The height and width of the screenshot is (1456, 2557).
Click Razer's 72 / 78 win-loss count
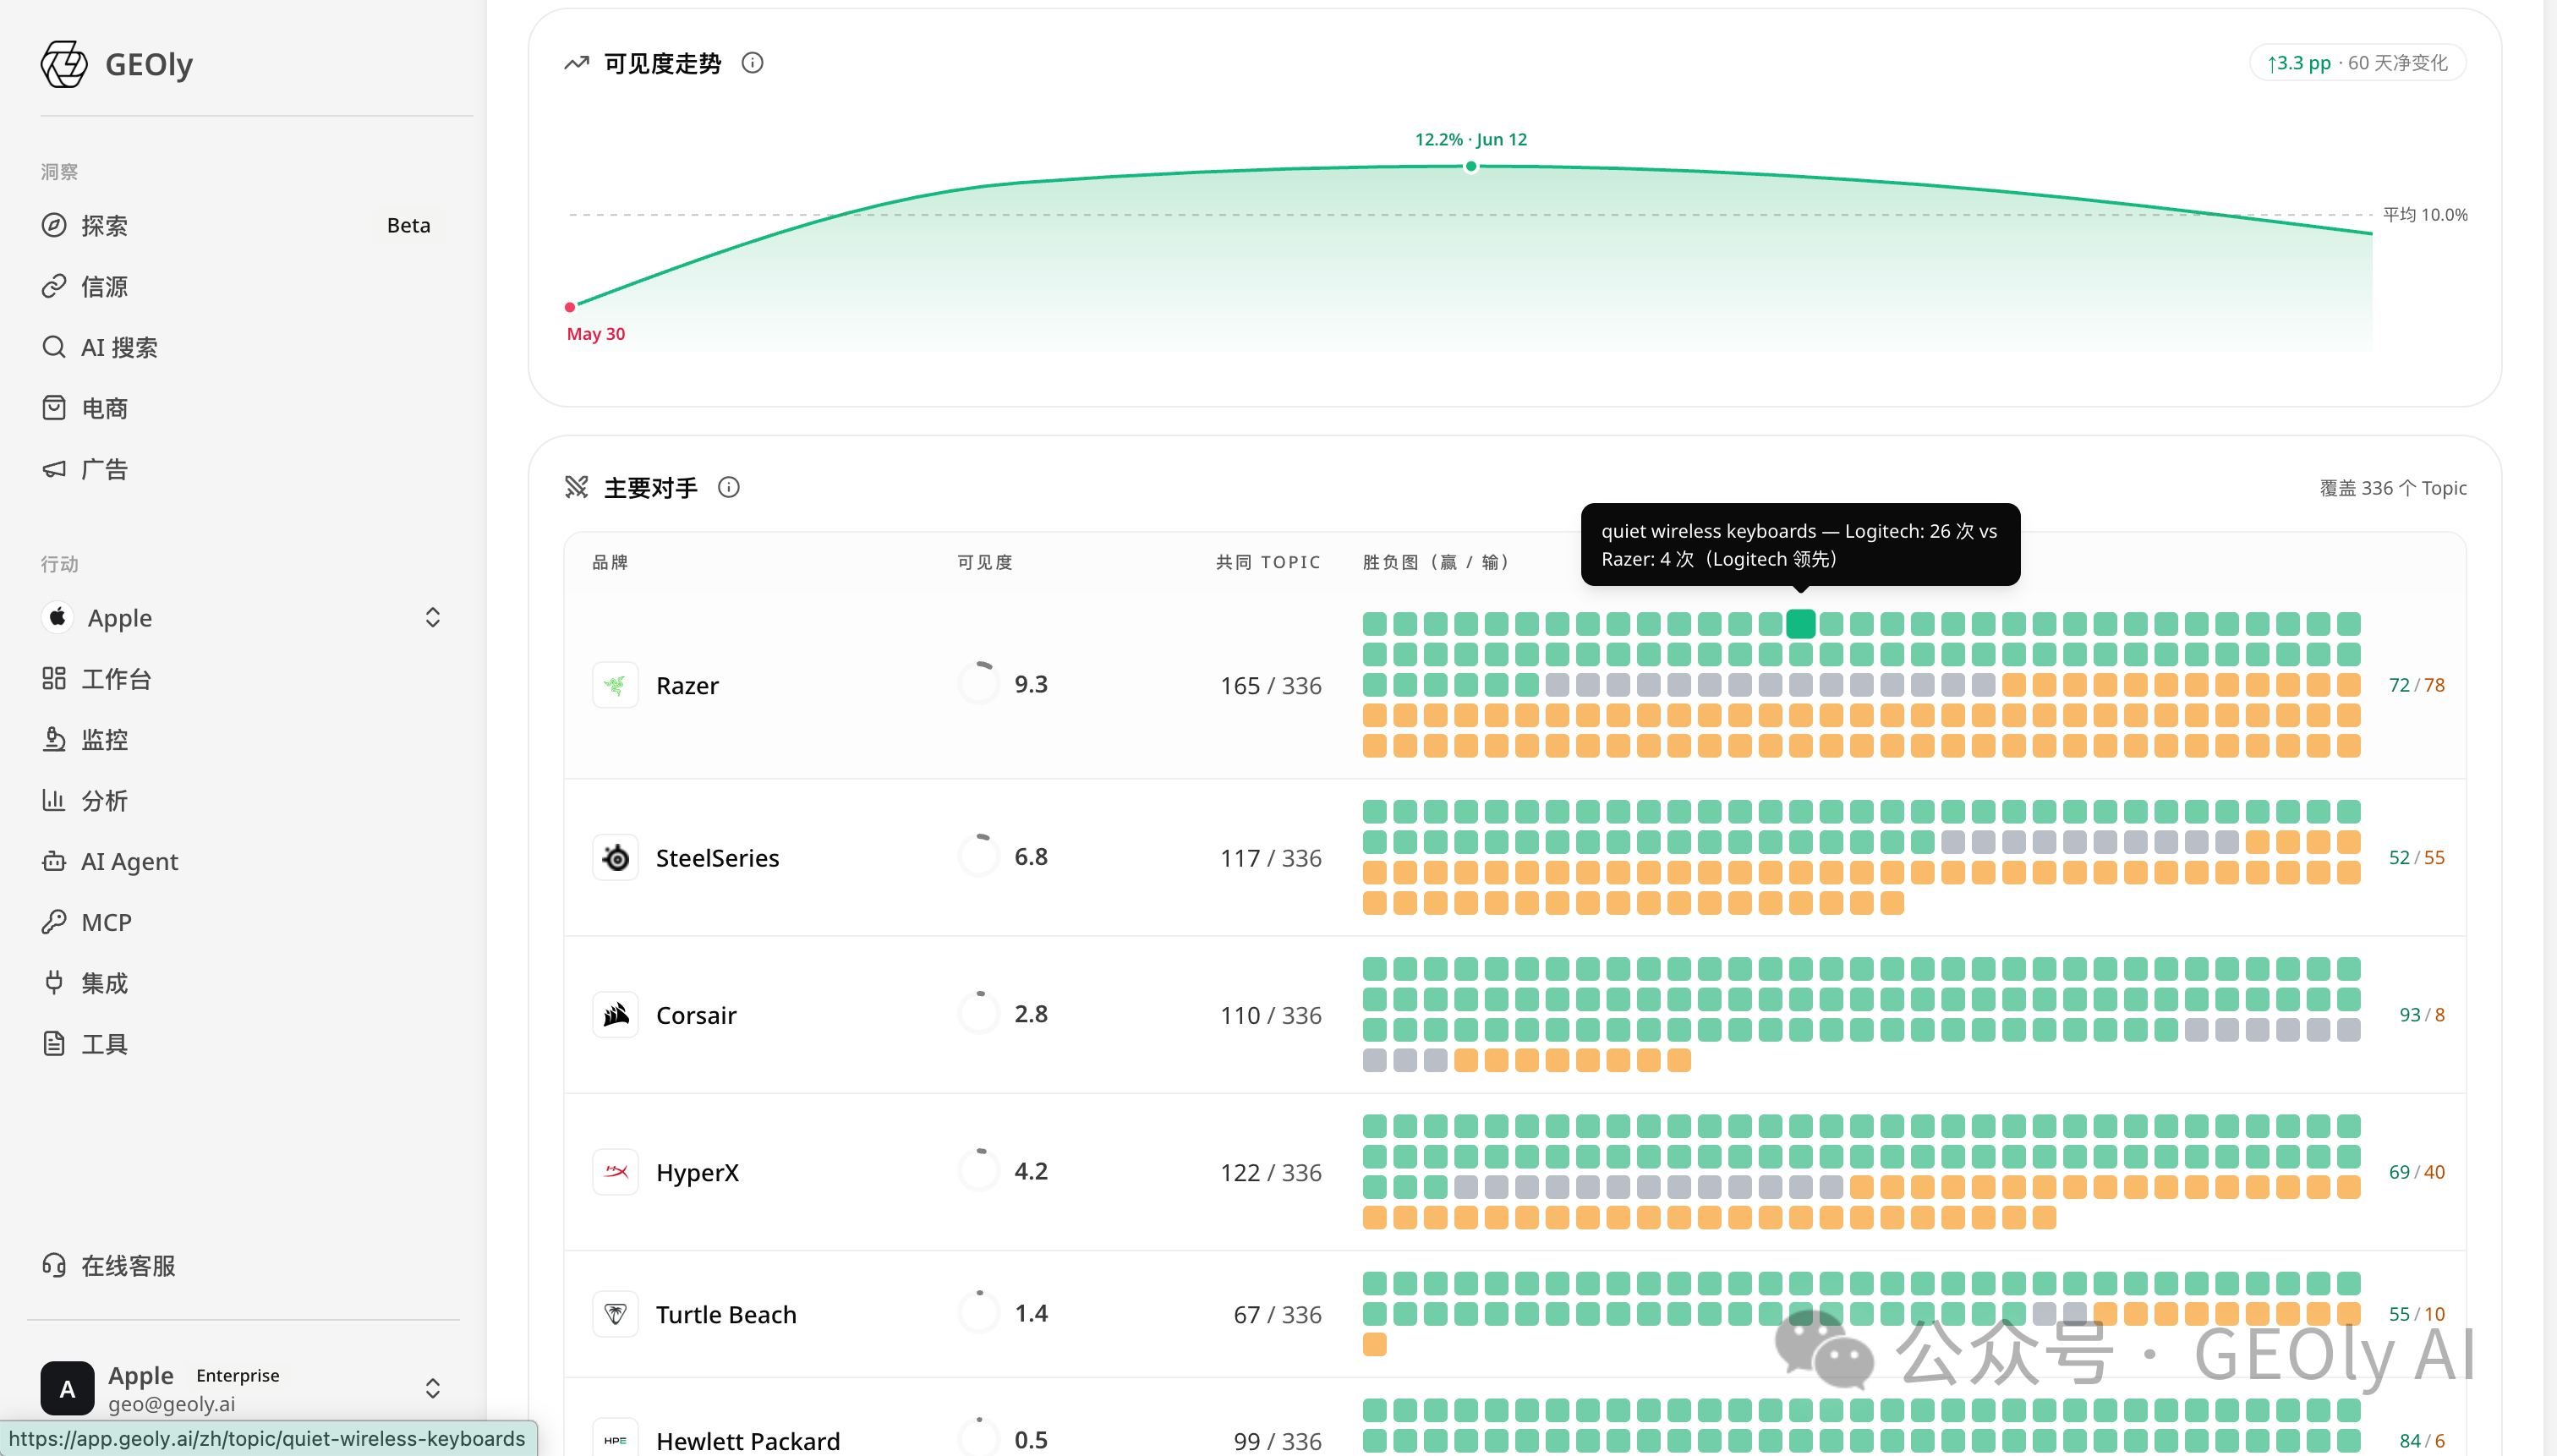click(2416, 685)
